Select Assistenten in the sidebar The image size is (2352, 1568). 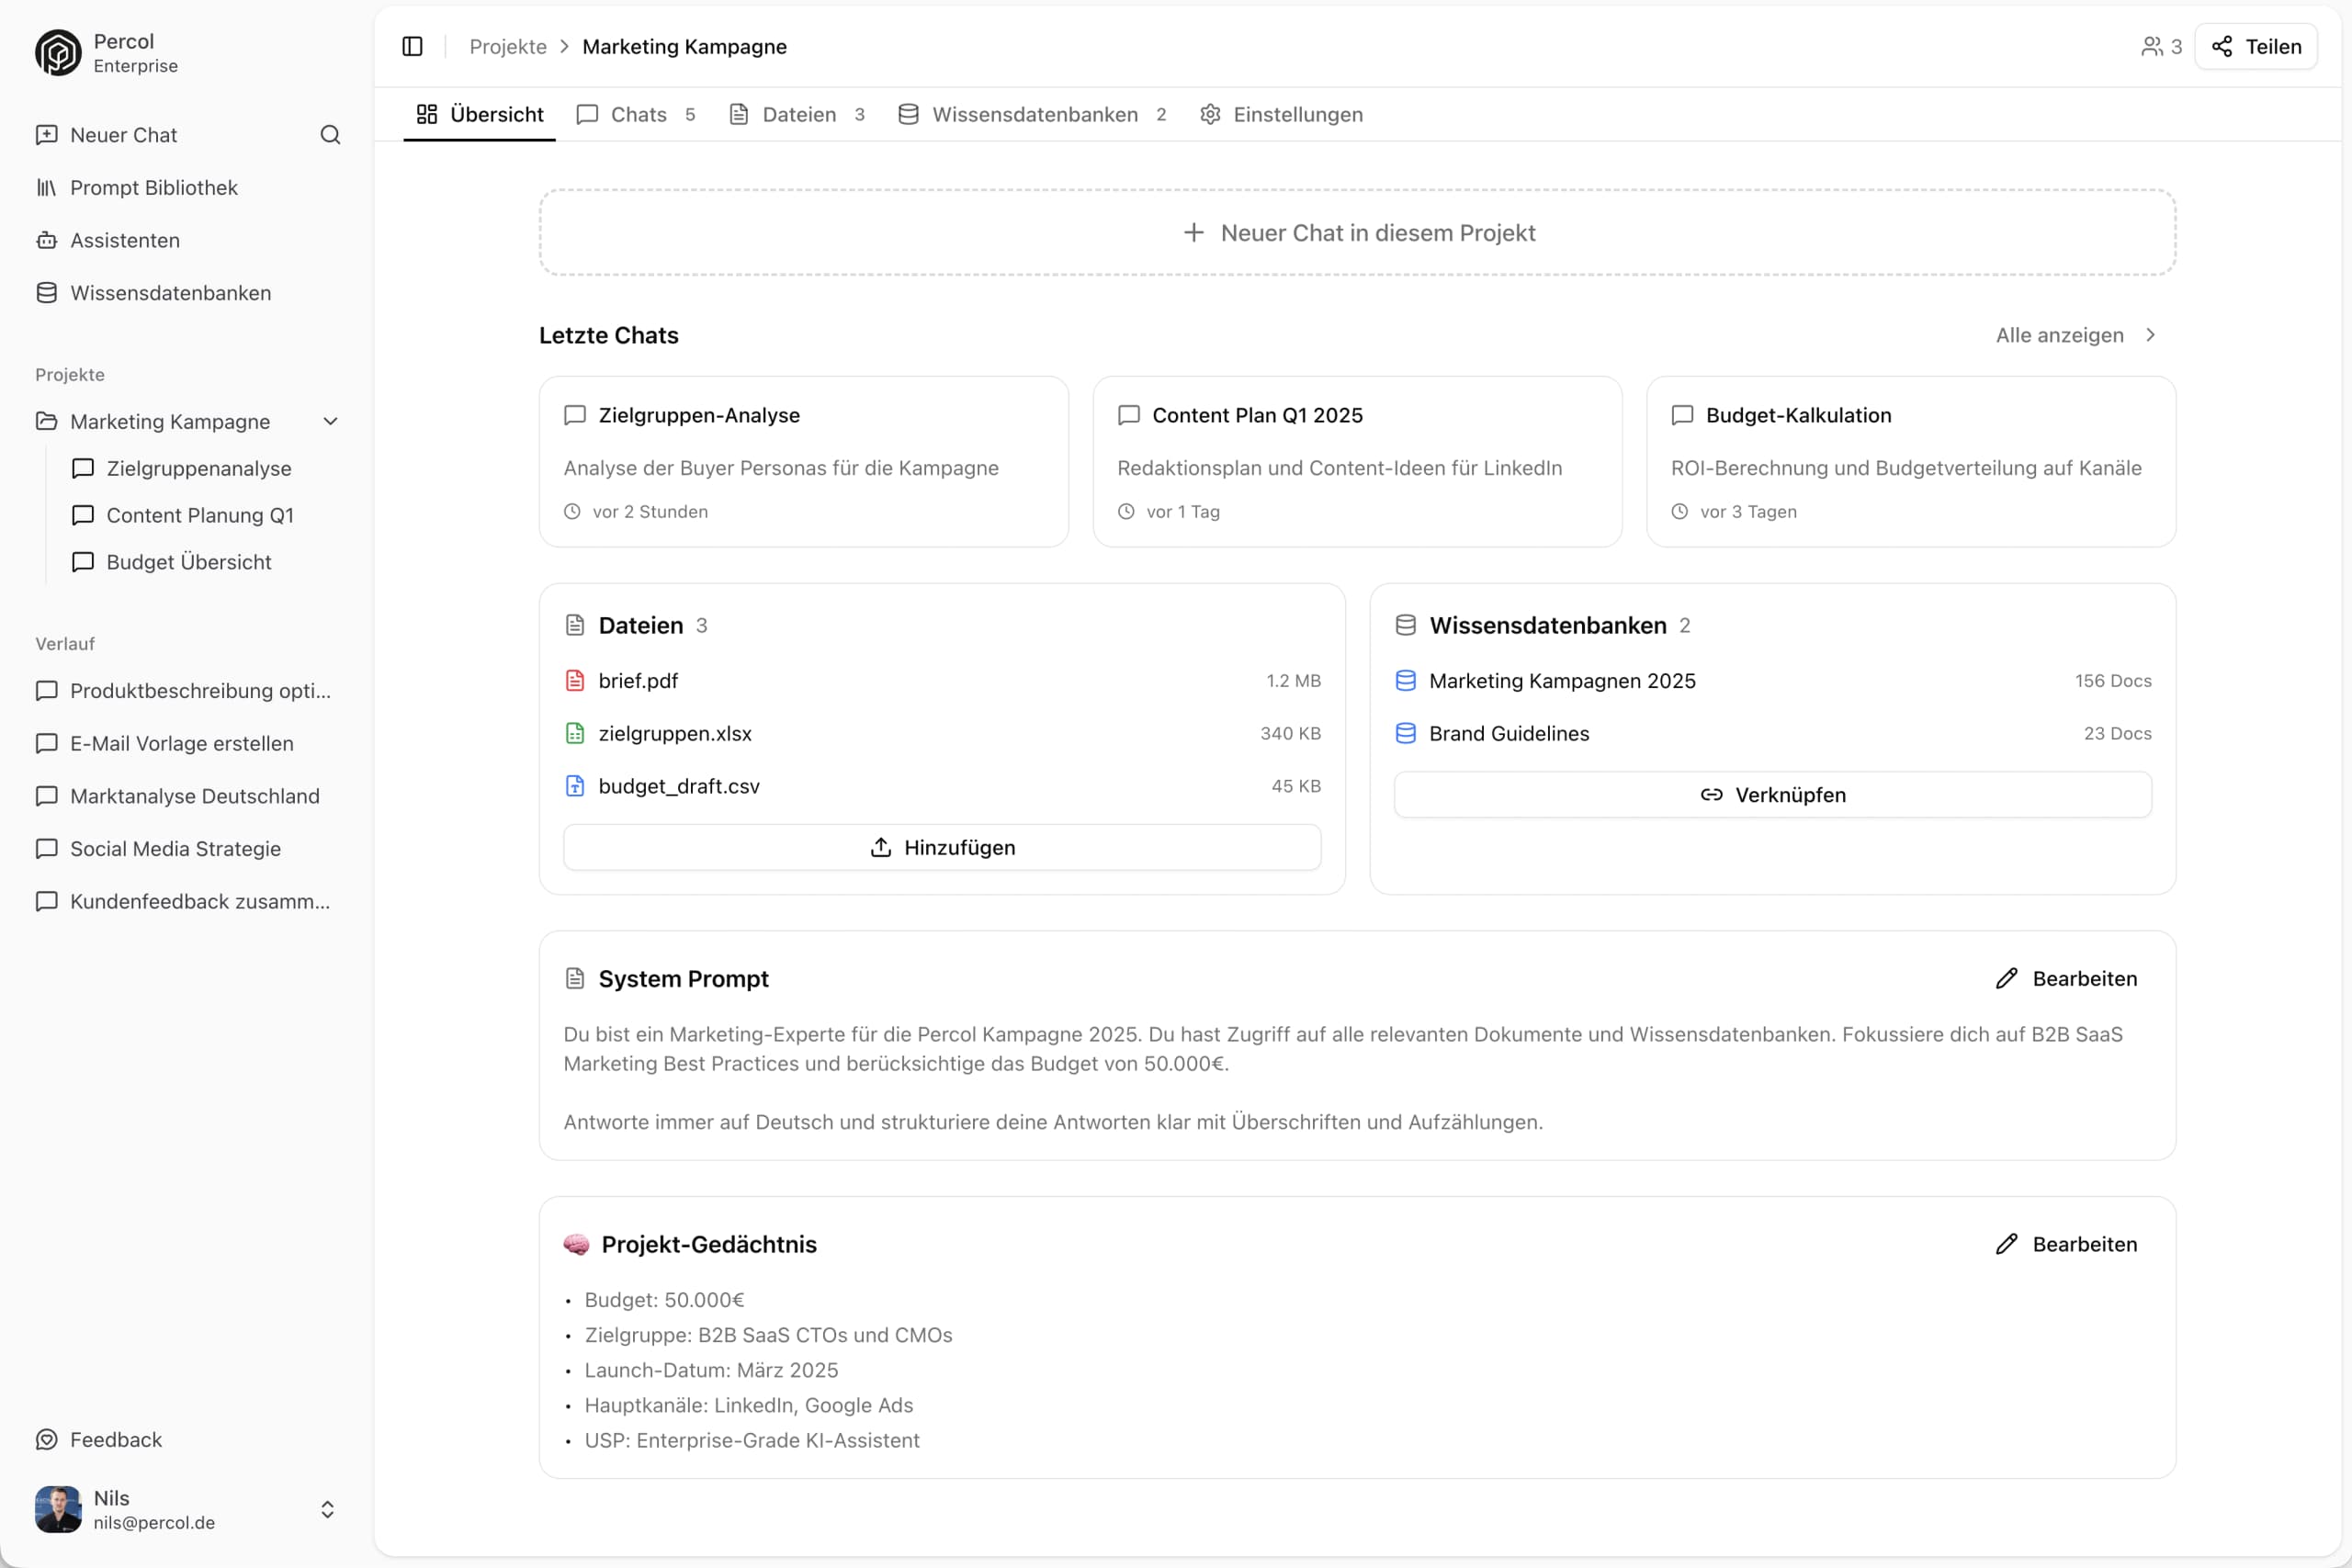tap(124, 240)
